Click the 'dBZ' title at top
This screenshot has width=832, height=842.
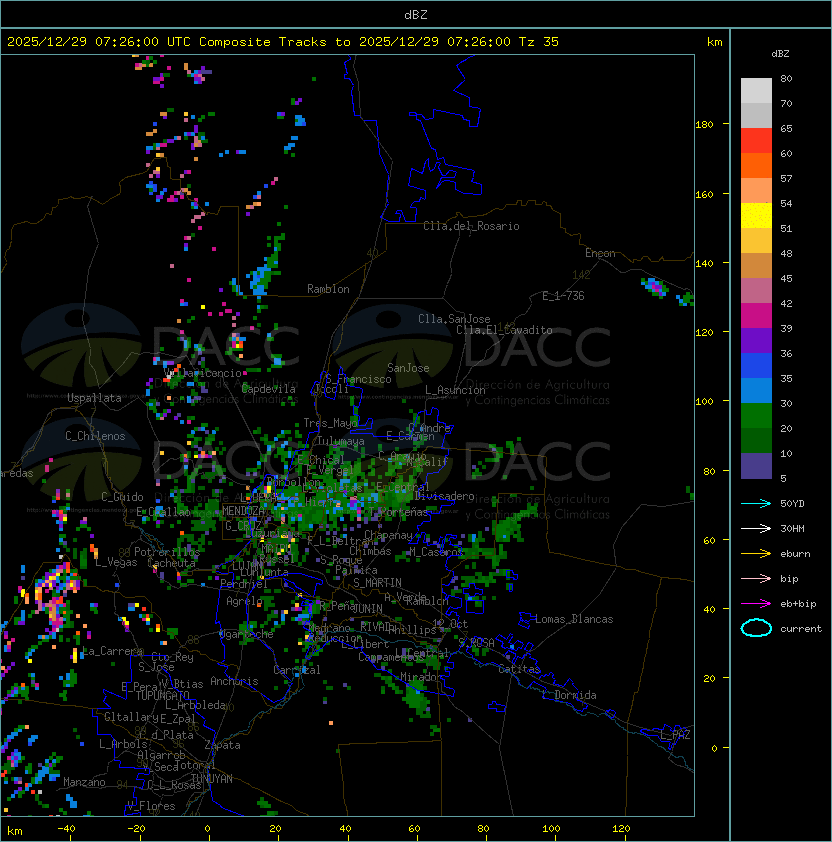[x=416, y=15]
